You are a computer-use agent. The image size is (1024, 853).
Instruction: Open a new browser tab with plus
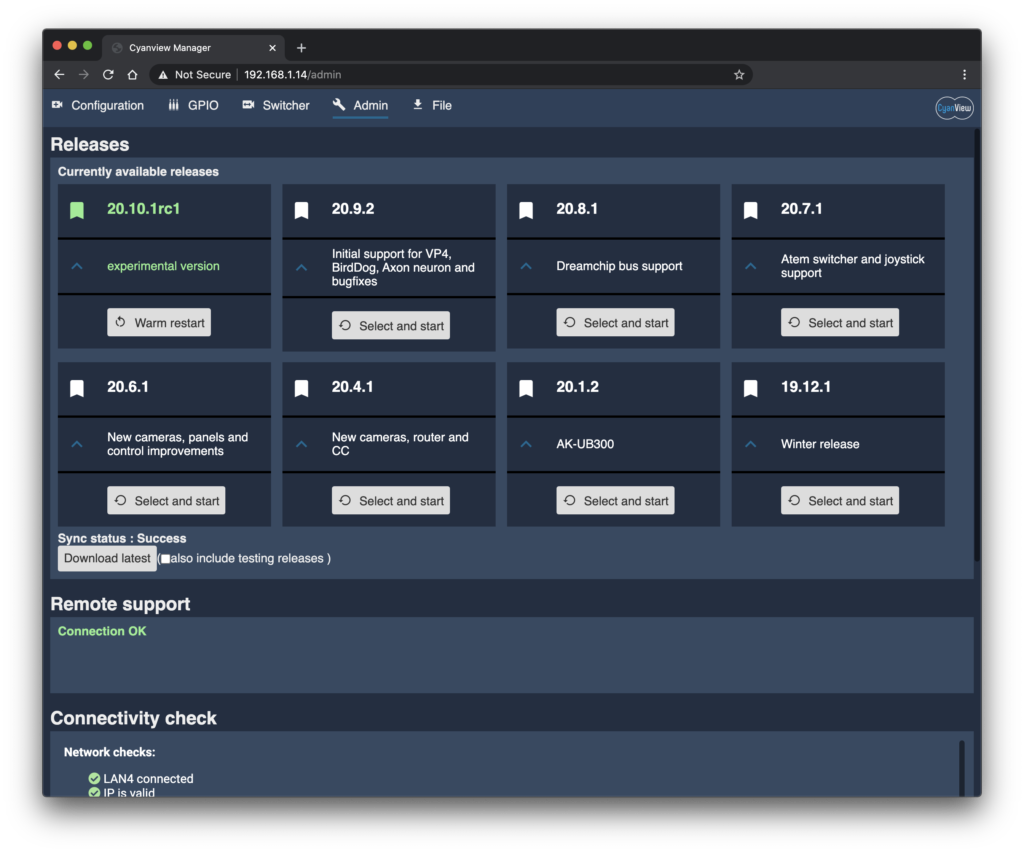(x=301, y=48)
